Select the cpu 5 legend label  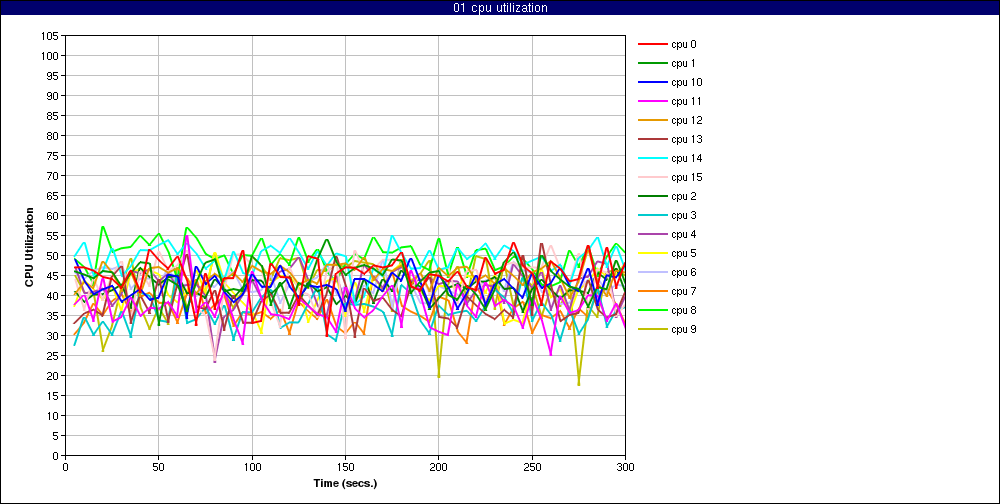pyautogui.click(x=684, y=253)
